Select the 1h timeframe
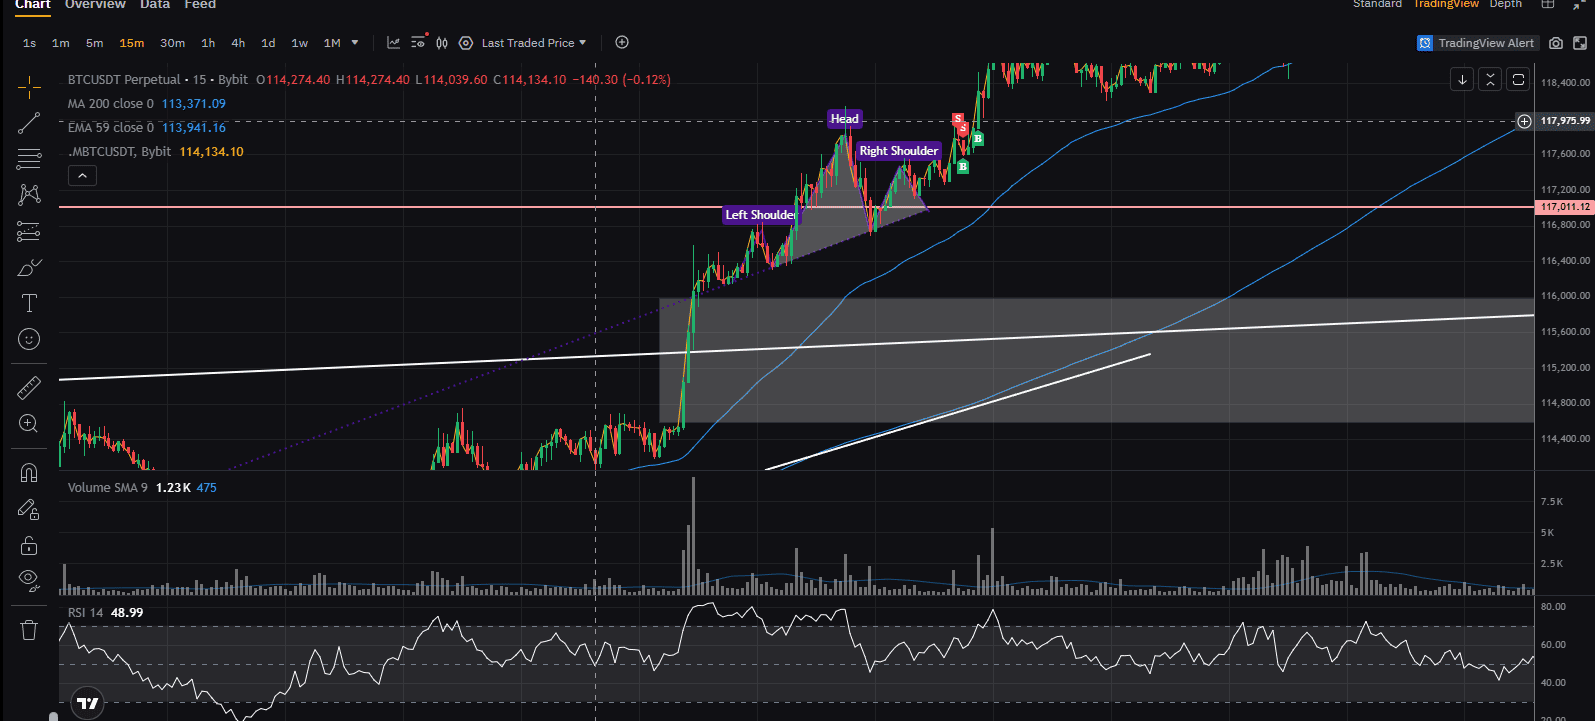Screen dimensions: 1595x721 click(208, 43)
